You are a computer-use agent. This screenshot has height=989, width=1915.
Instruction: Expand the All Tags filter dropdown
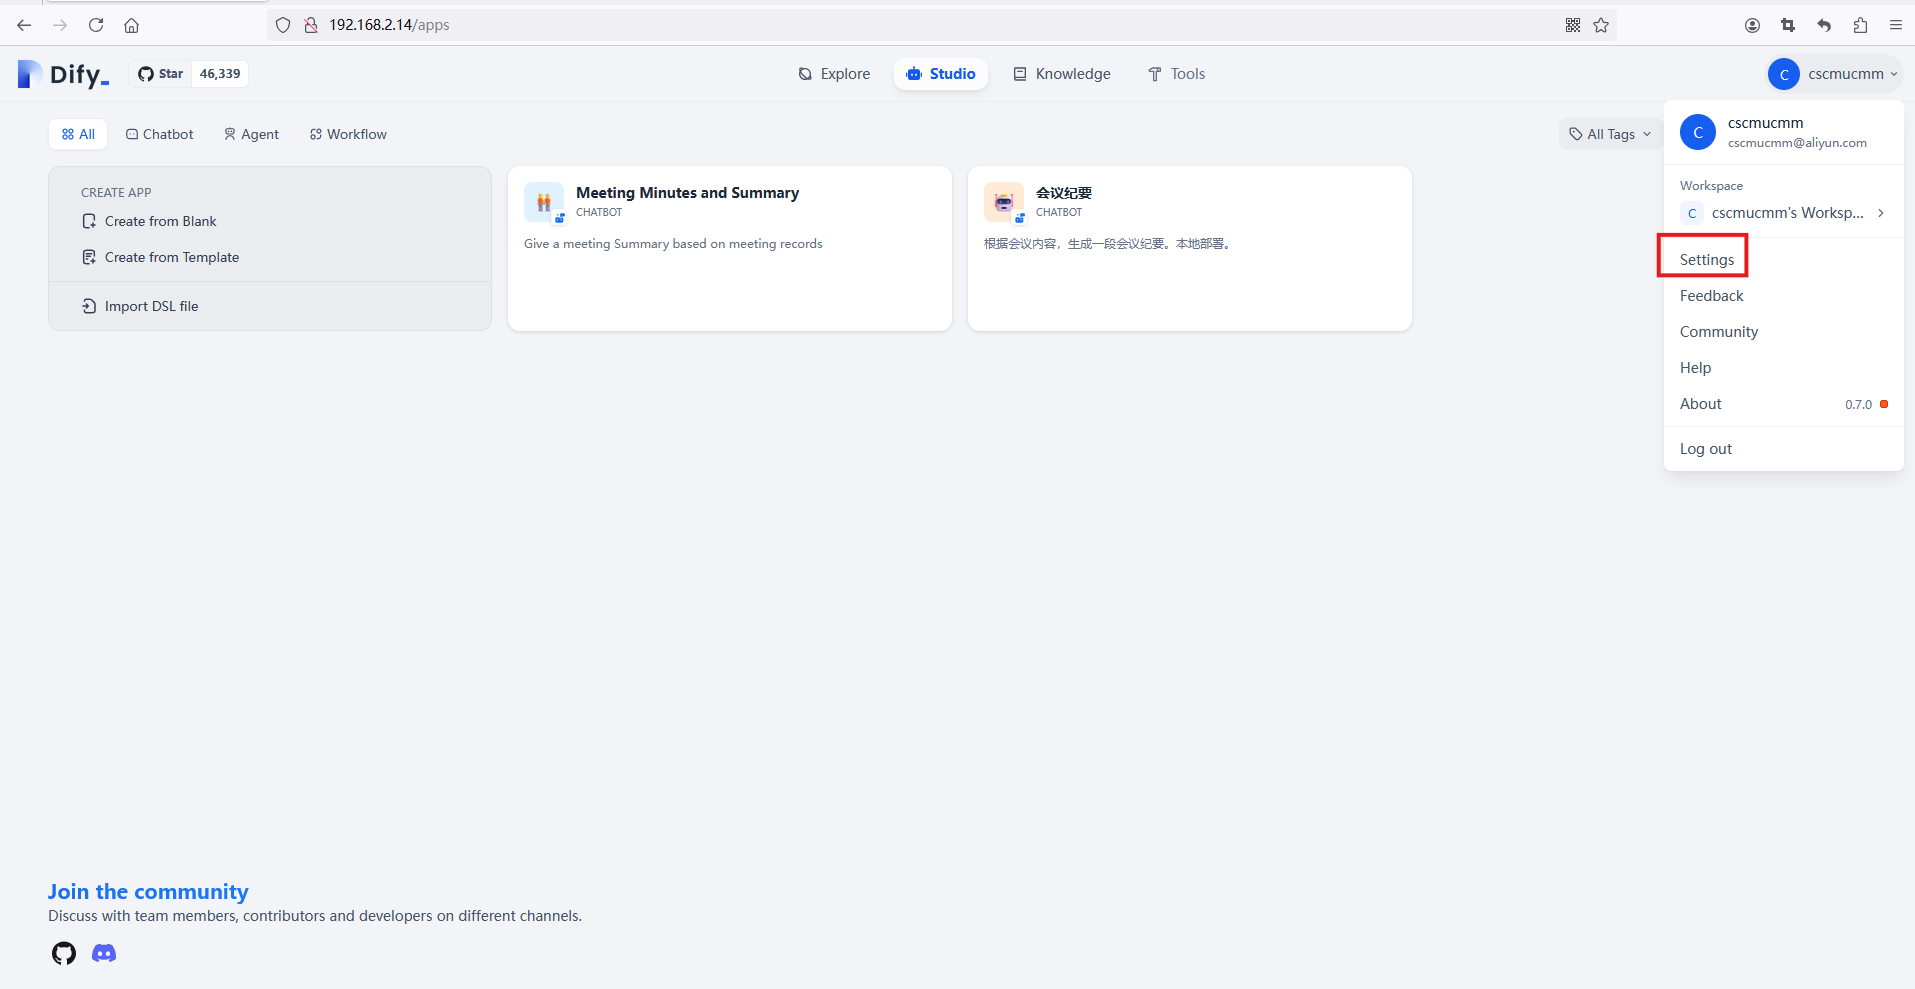click(1609, 134)
